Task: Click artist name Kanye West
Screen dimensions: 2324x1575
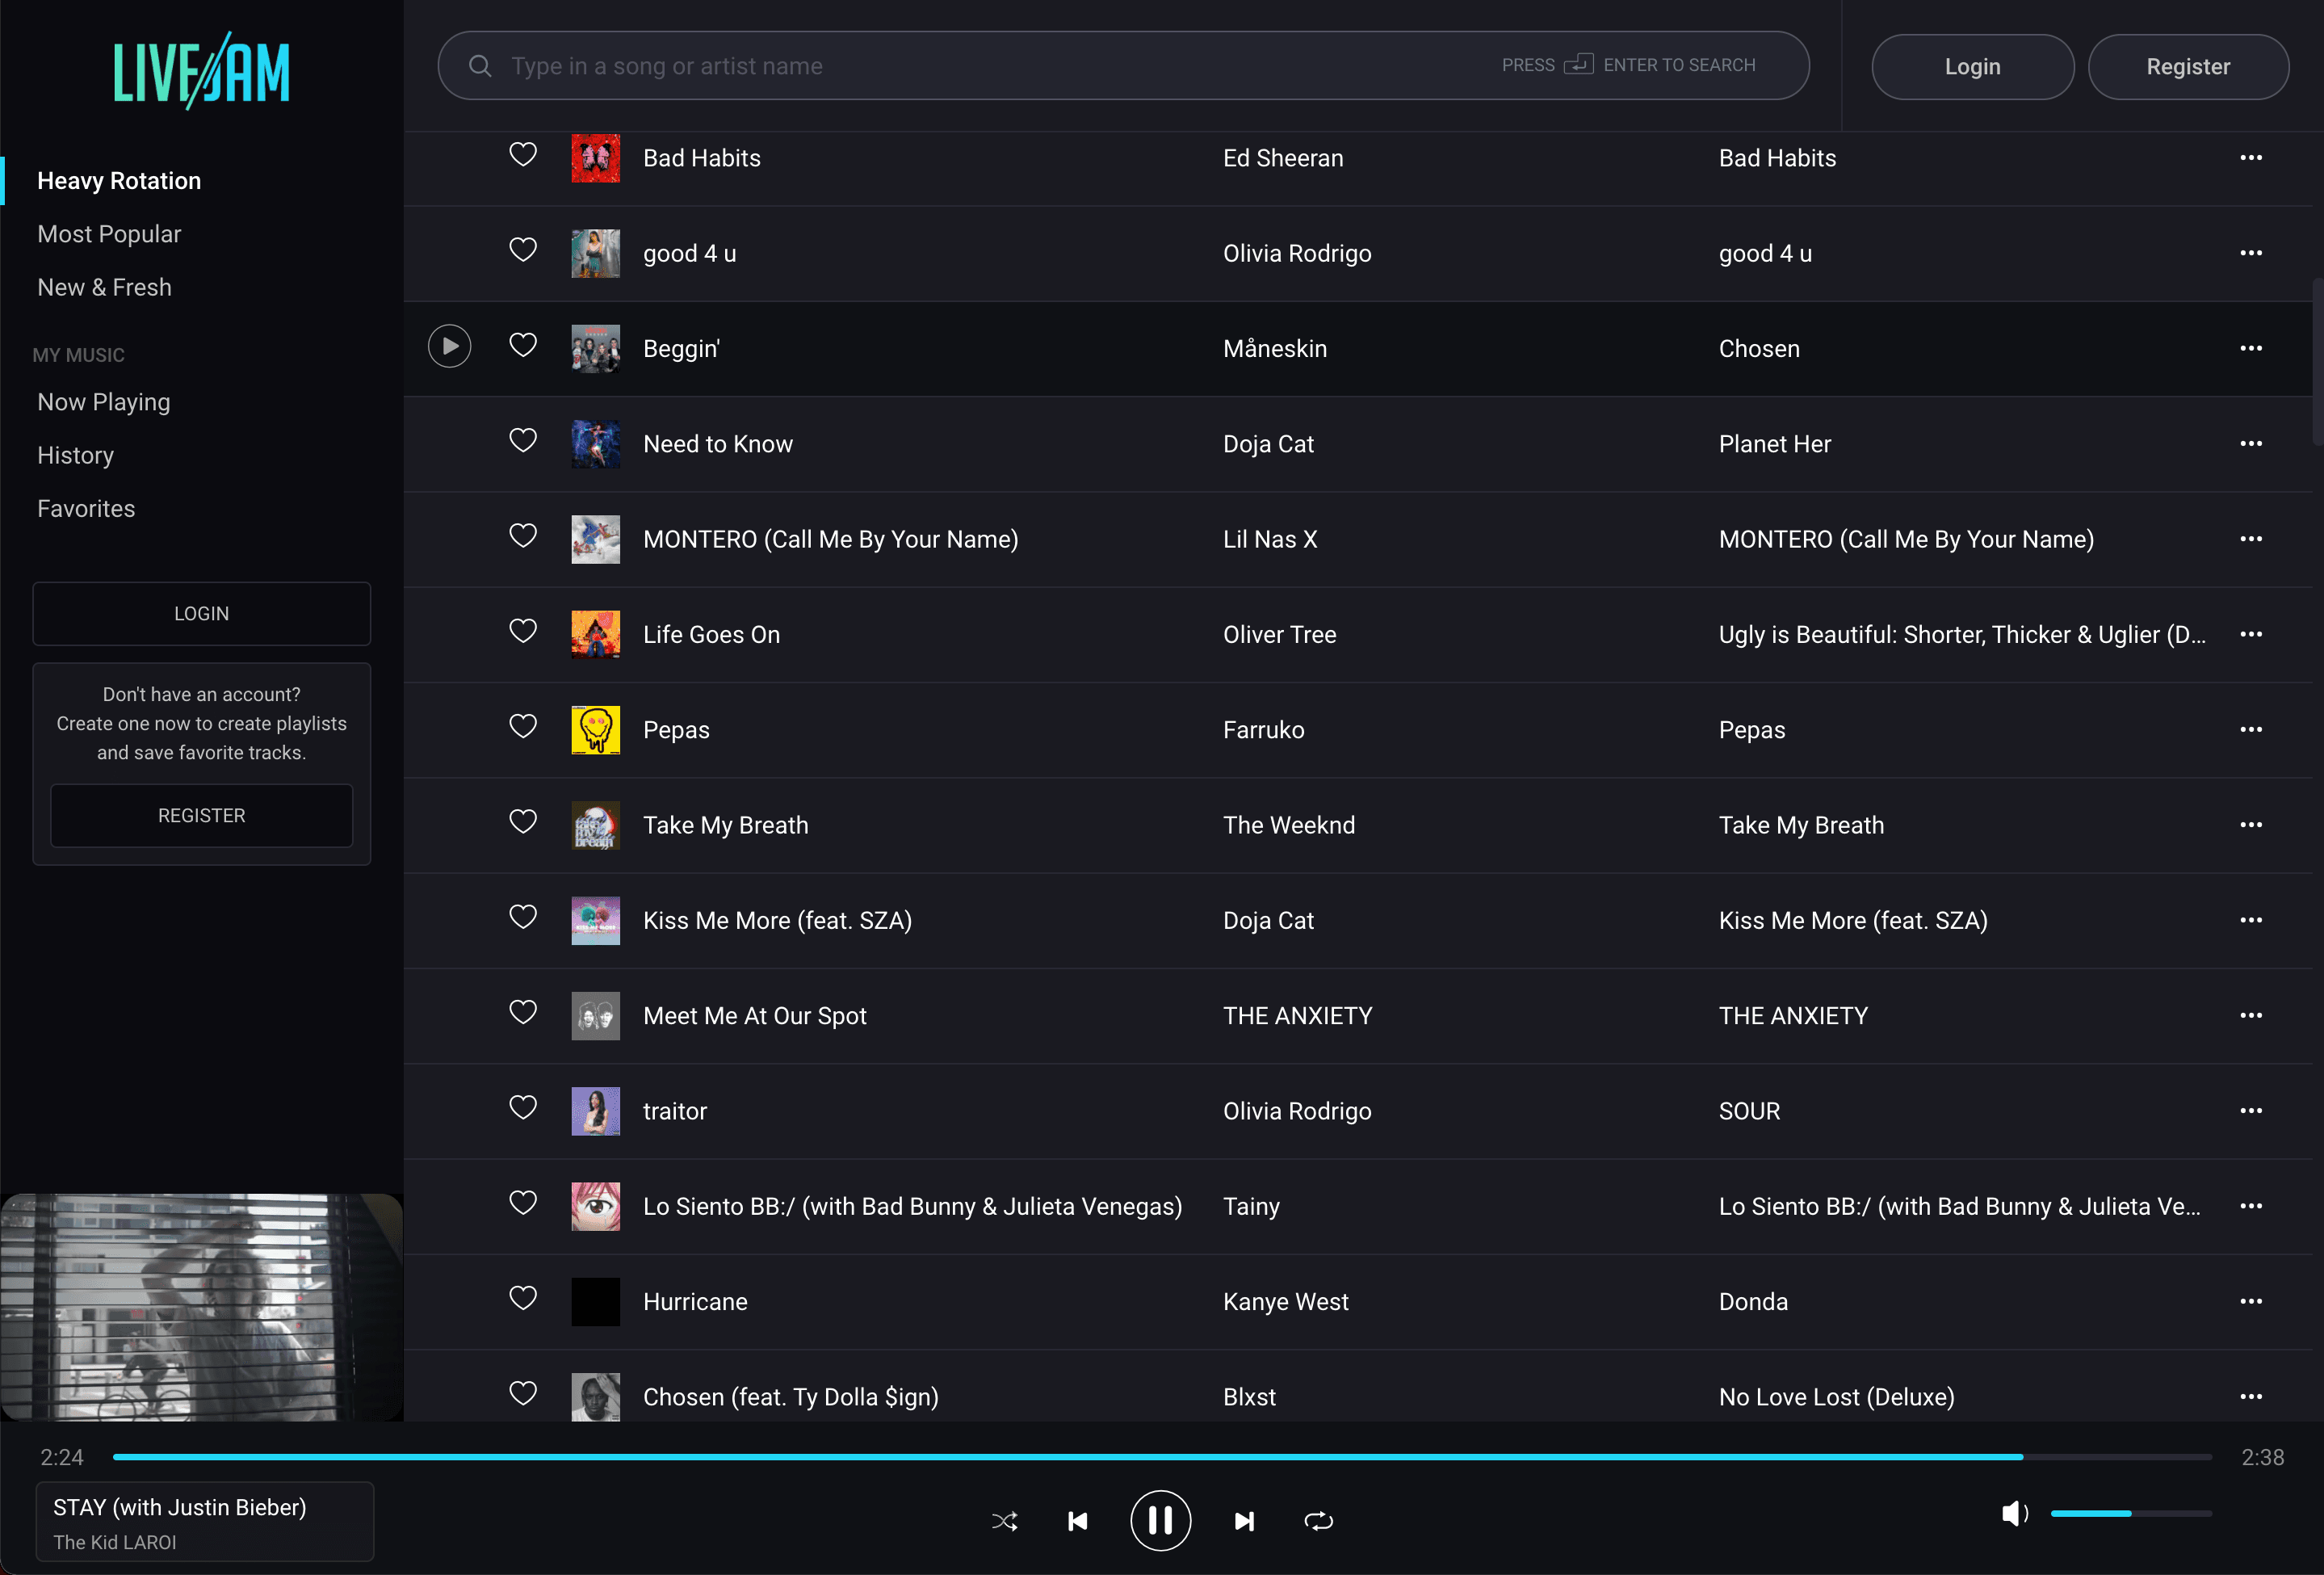Action: coord(1285,1302)
